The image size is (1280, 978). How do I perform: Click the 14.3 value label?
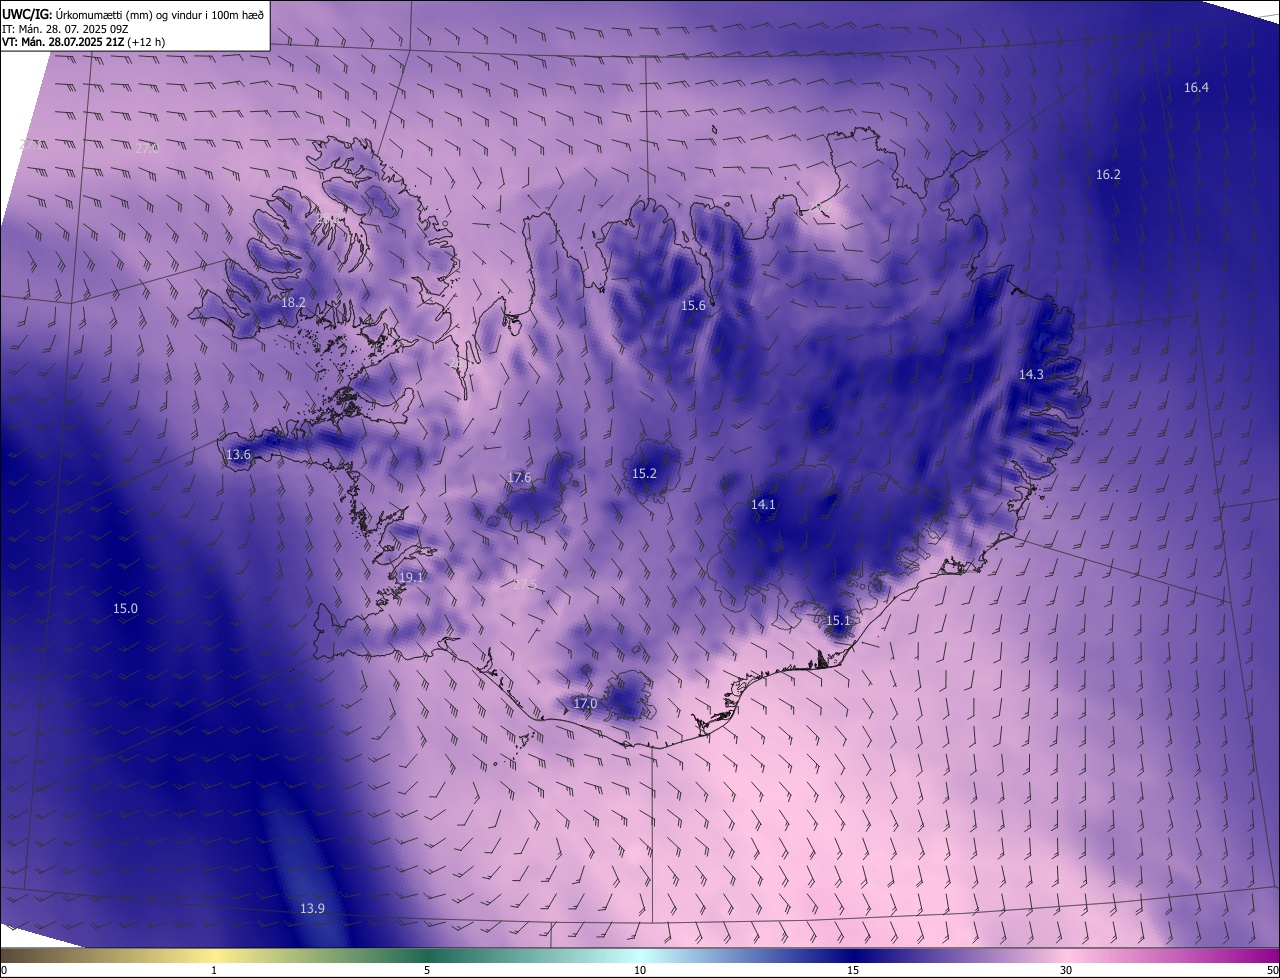[1031, 375]
